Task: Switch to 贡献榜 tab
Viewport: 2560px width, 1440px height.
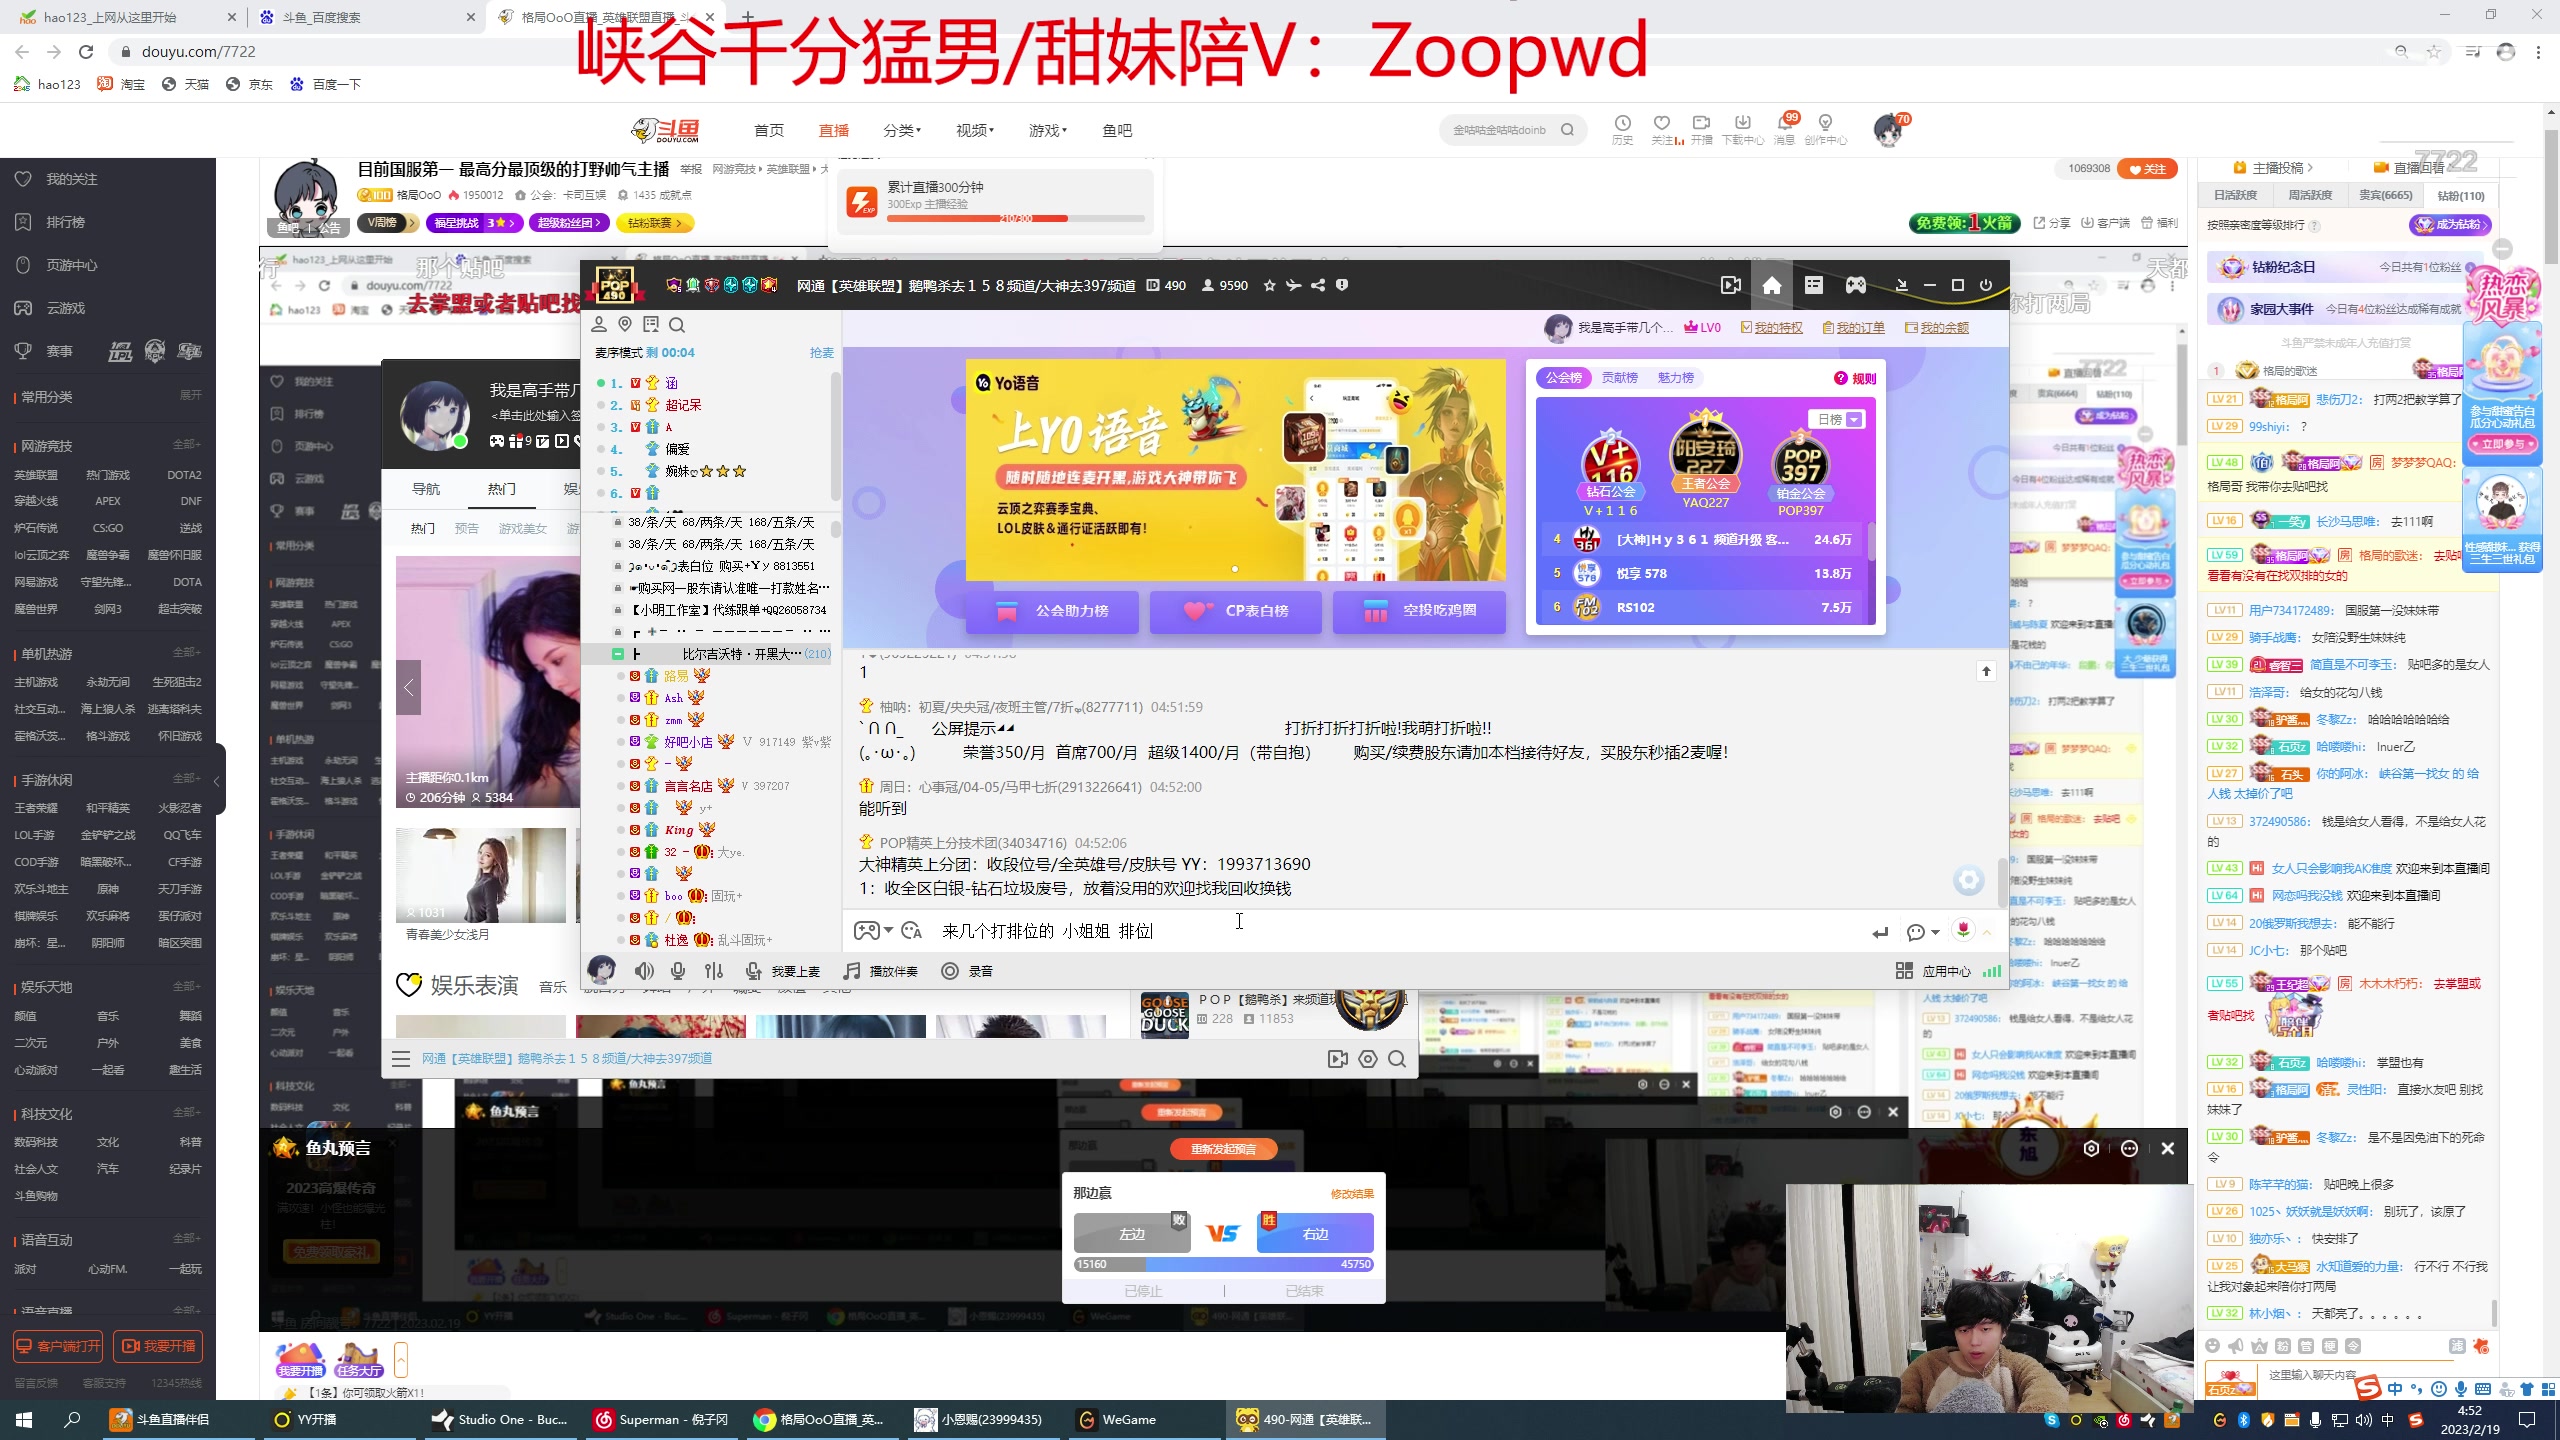Action: coord(1619,378)
